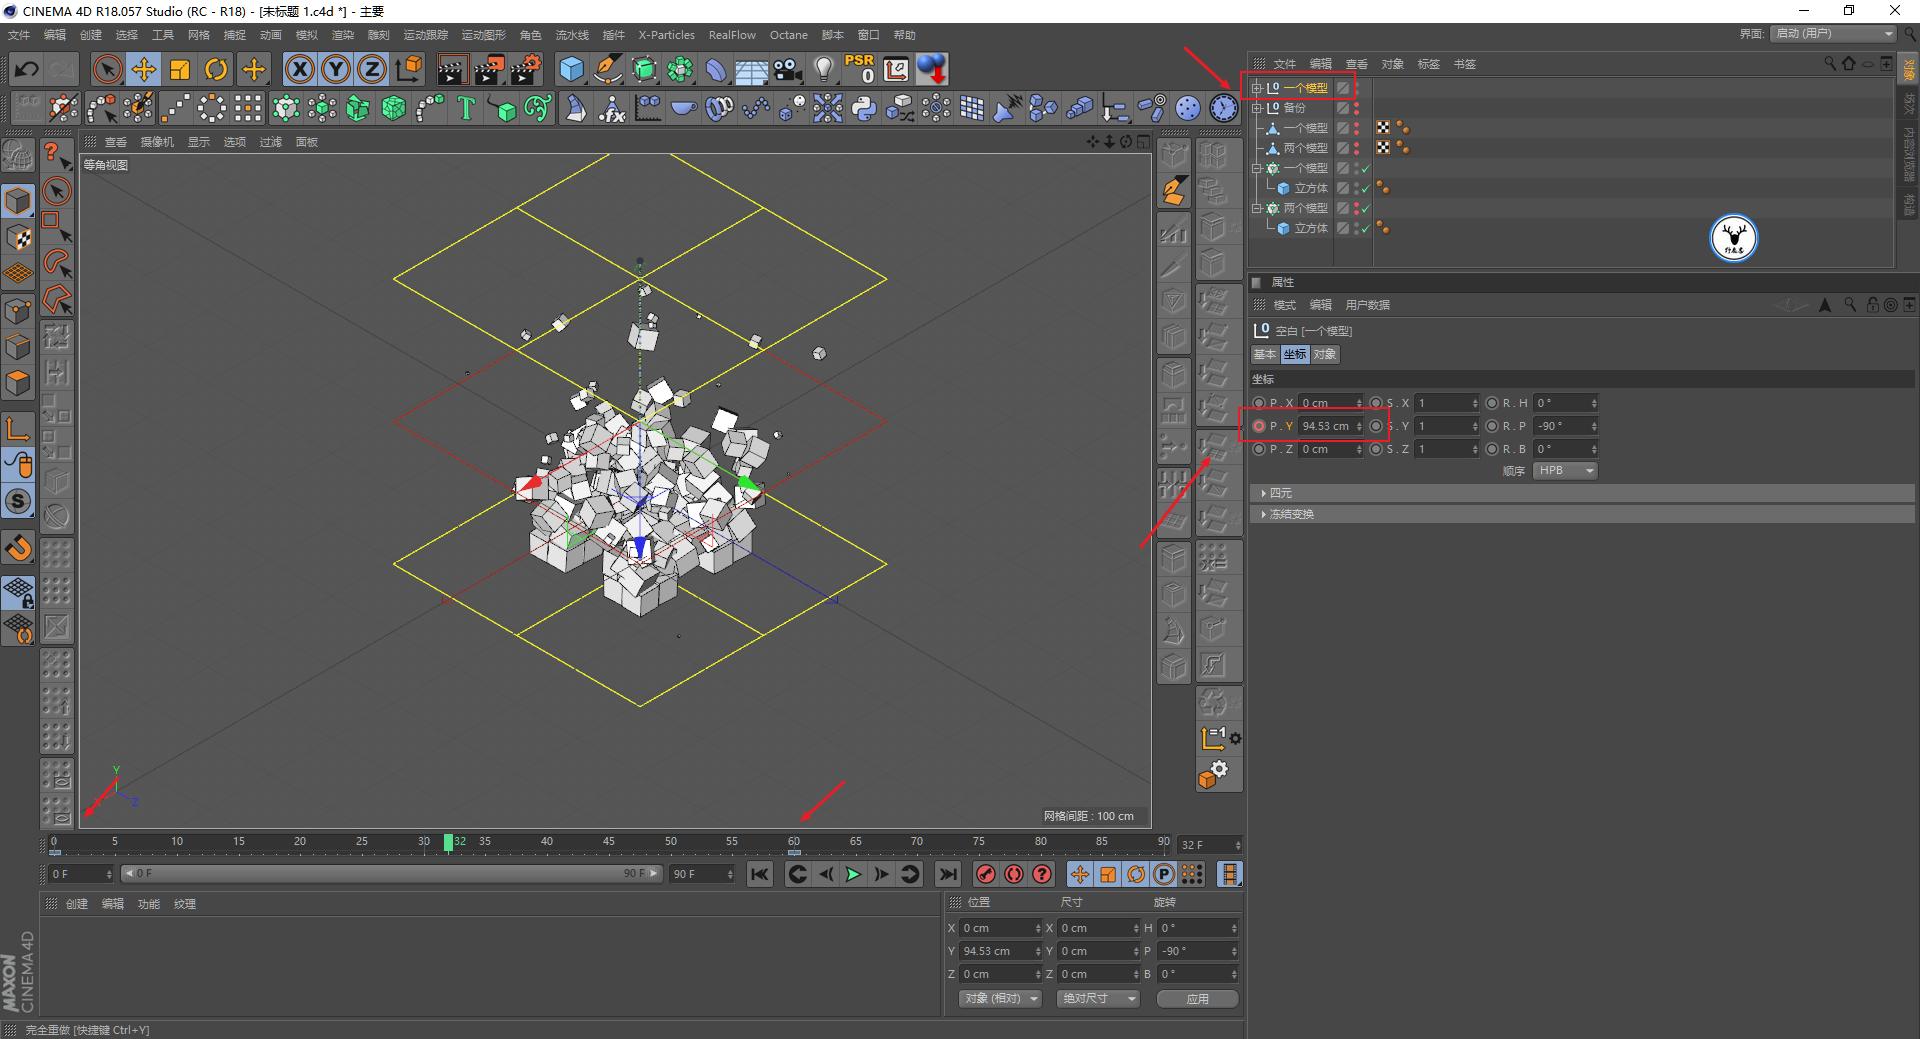Open the 运动图形 menu
Image resolution: width=1920 pixels, height=1039 pixels.
pyautogui.click(x=483, y=35)
